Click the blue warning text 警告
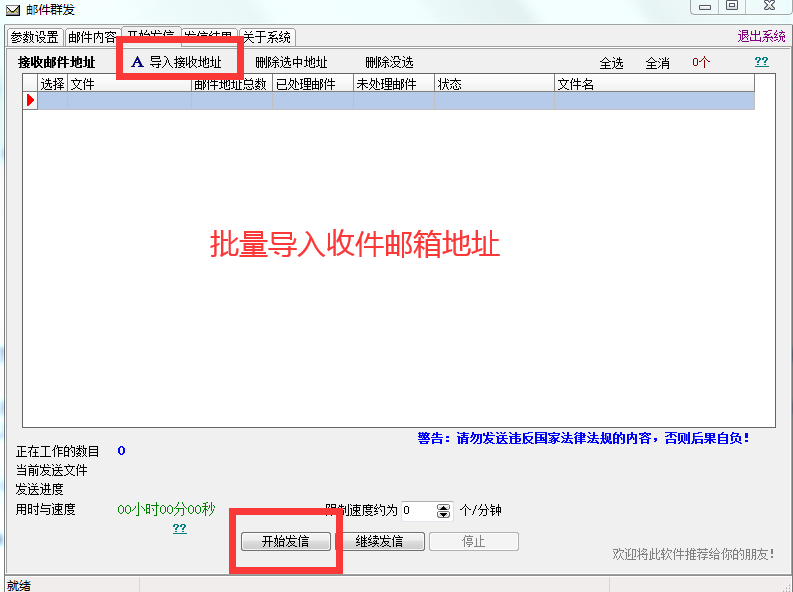 click(584, 438)
